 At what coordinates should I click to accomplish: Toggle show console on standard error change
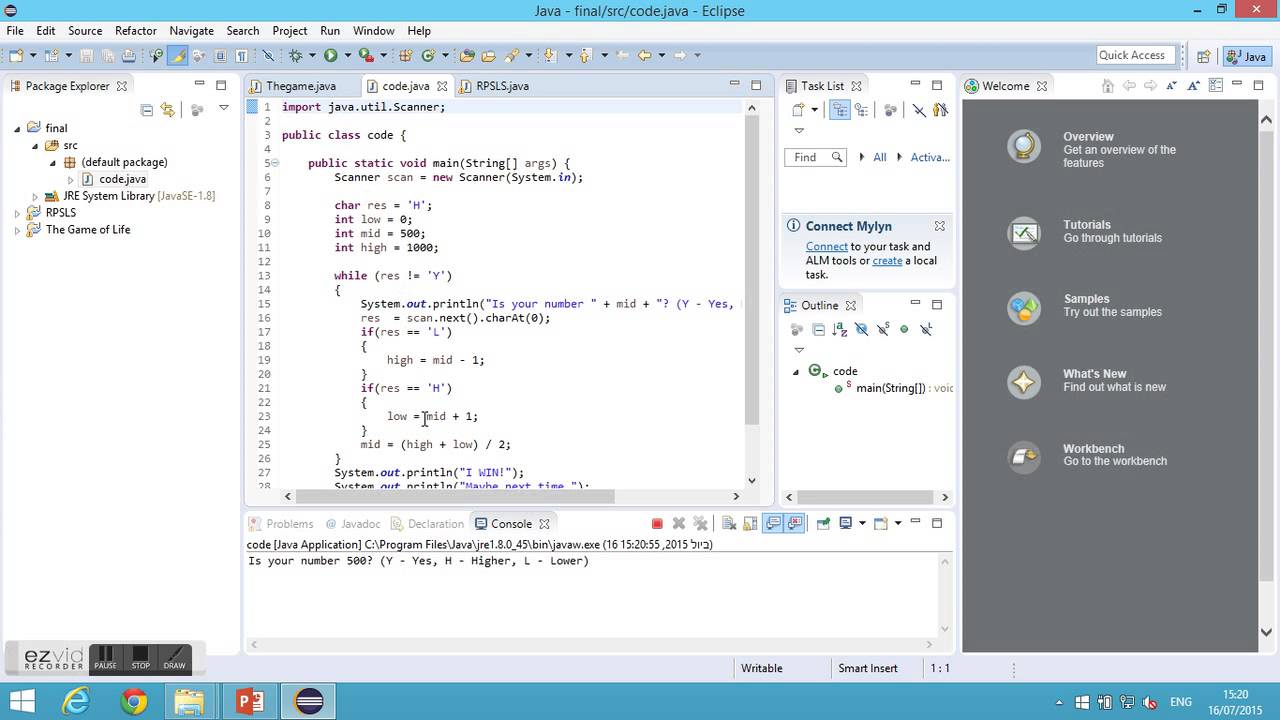(795, 523)
